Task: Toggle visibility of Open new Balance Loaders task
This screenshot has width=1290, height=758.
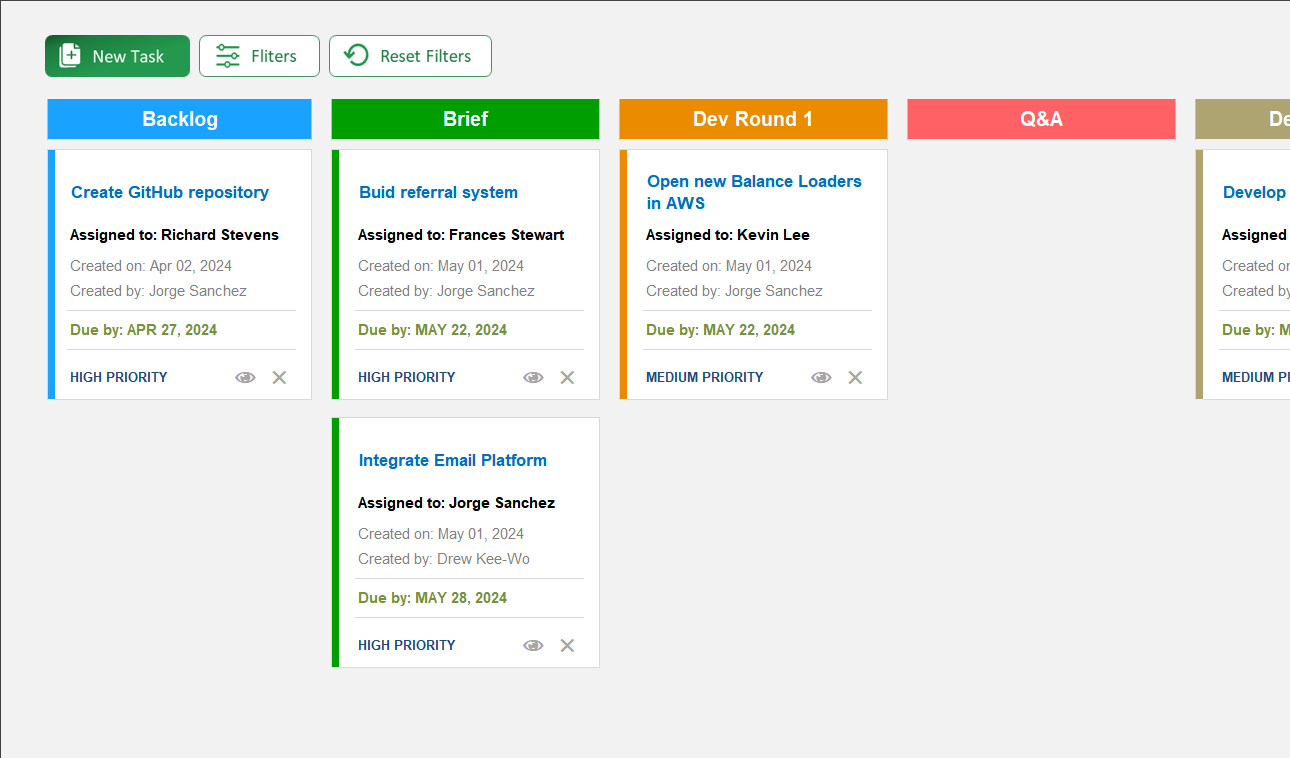Action: point(821,377)
